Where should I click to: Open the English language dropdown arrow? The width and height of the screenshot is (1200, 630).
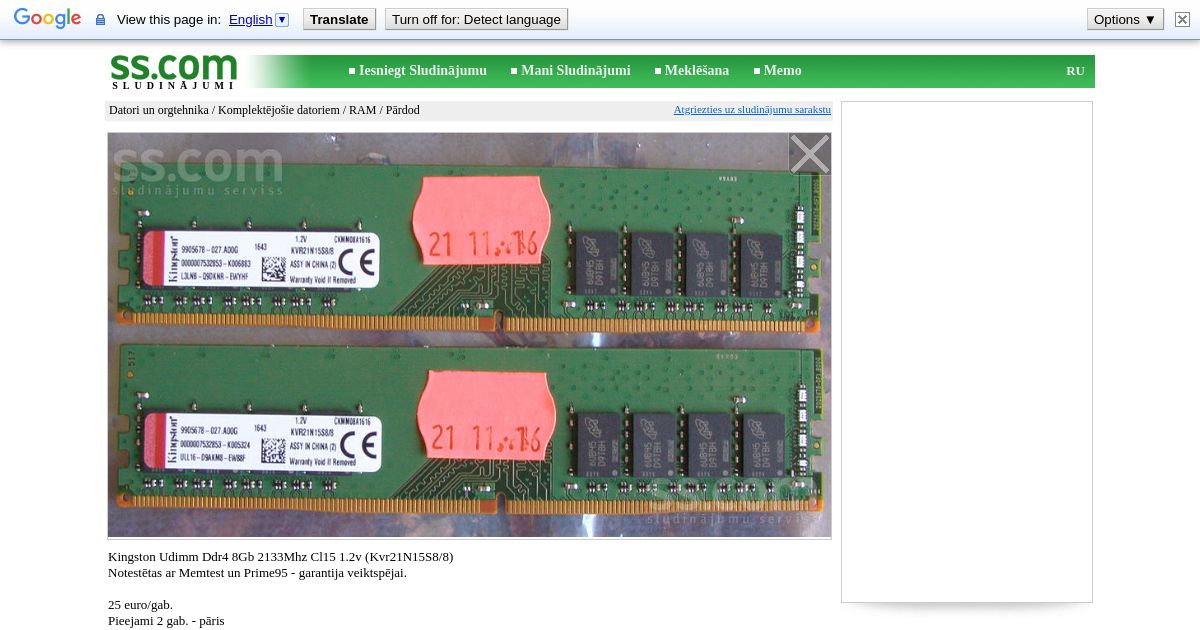click(282, 19)
